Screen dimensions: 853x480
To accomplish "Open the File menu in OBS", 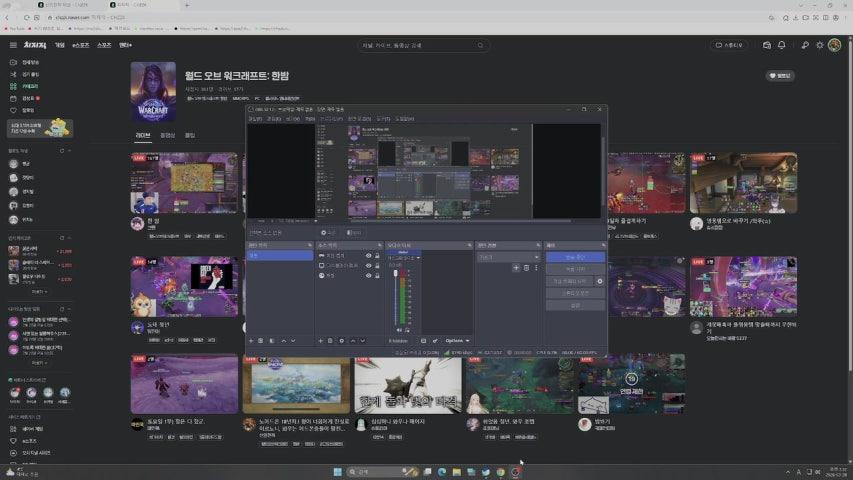I will 255,119.
